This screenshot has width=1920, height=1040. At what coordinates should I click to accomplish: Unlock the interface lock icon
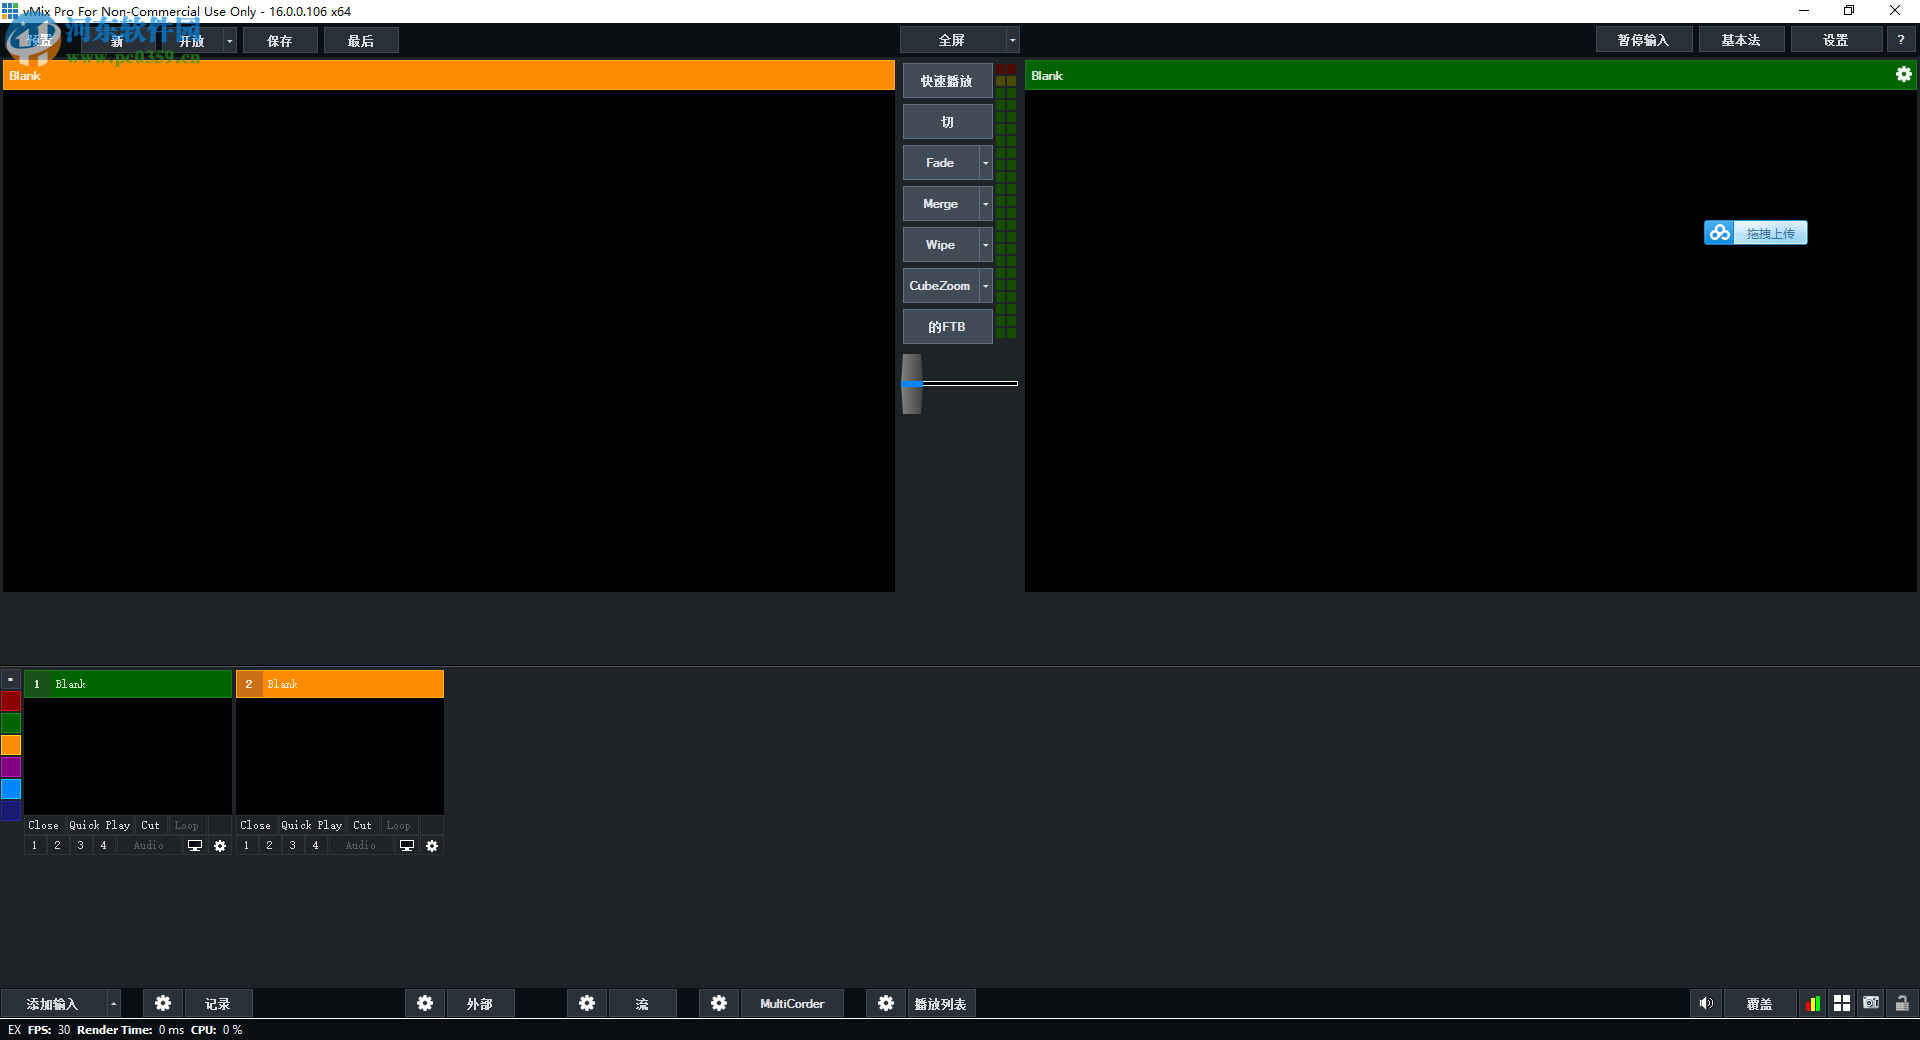tap(1901, 1003)
